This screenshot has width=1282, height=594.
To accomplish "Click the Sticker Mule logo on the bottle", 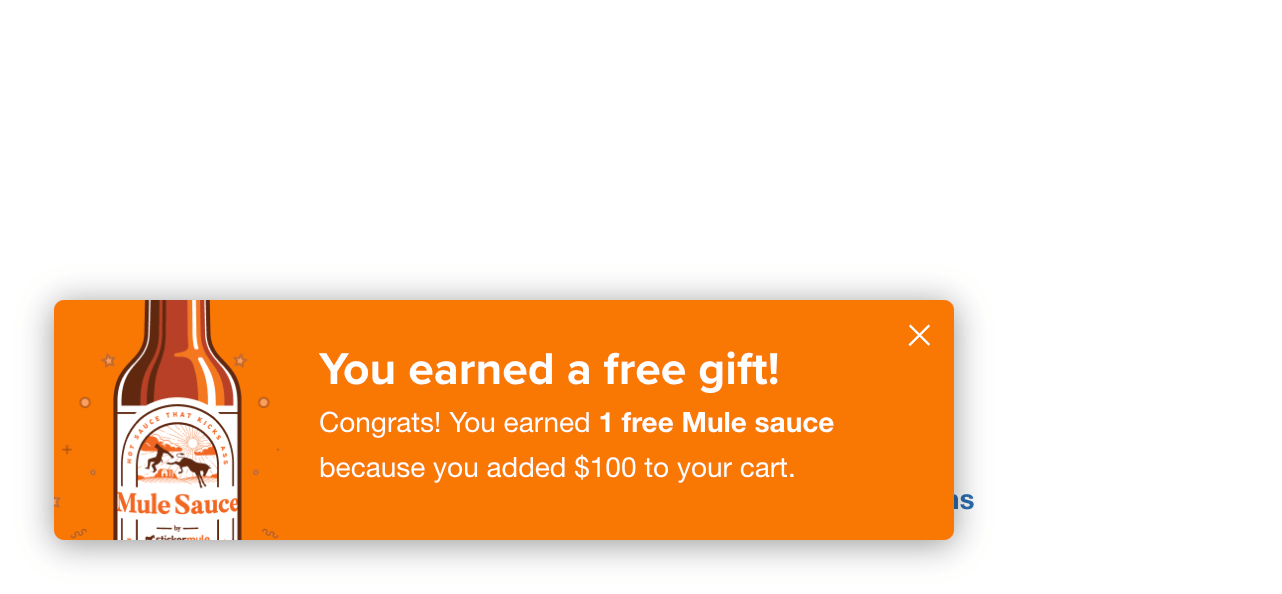I will coord(178,537).
